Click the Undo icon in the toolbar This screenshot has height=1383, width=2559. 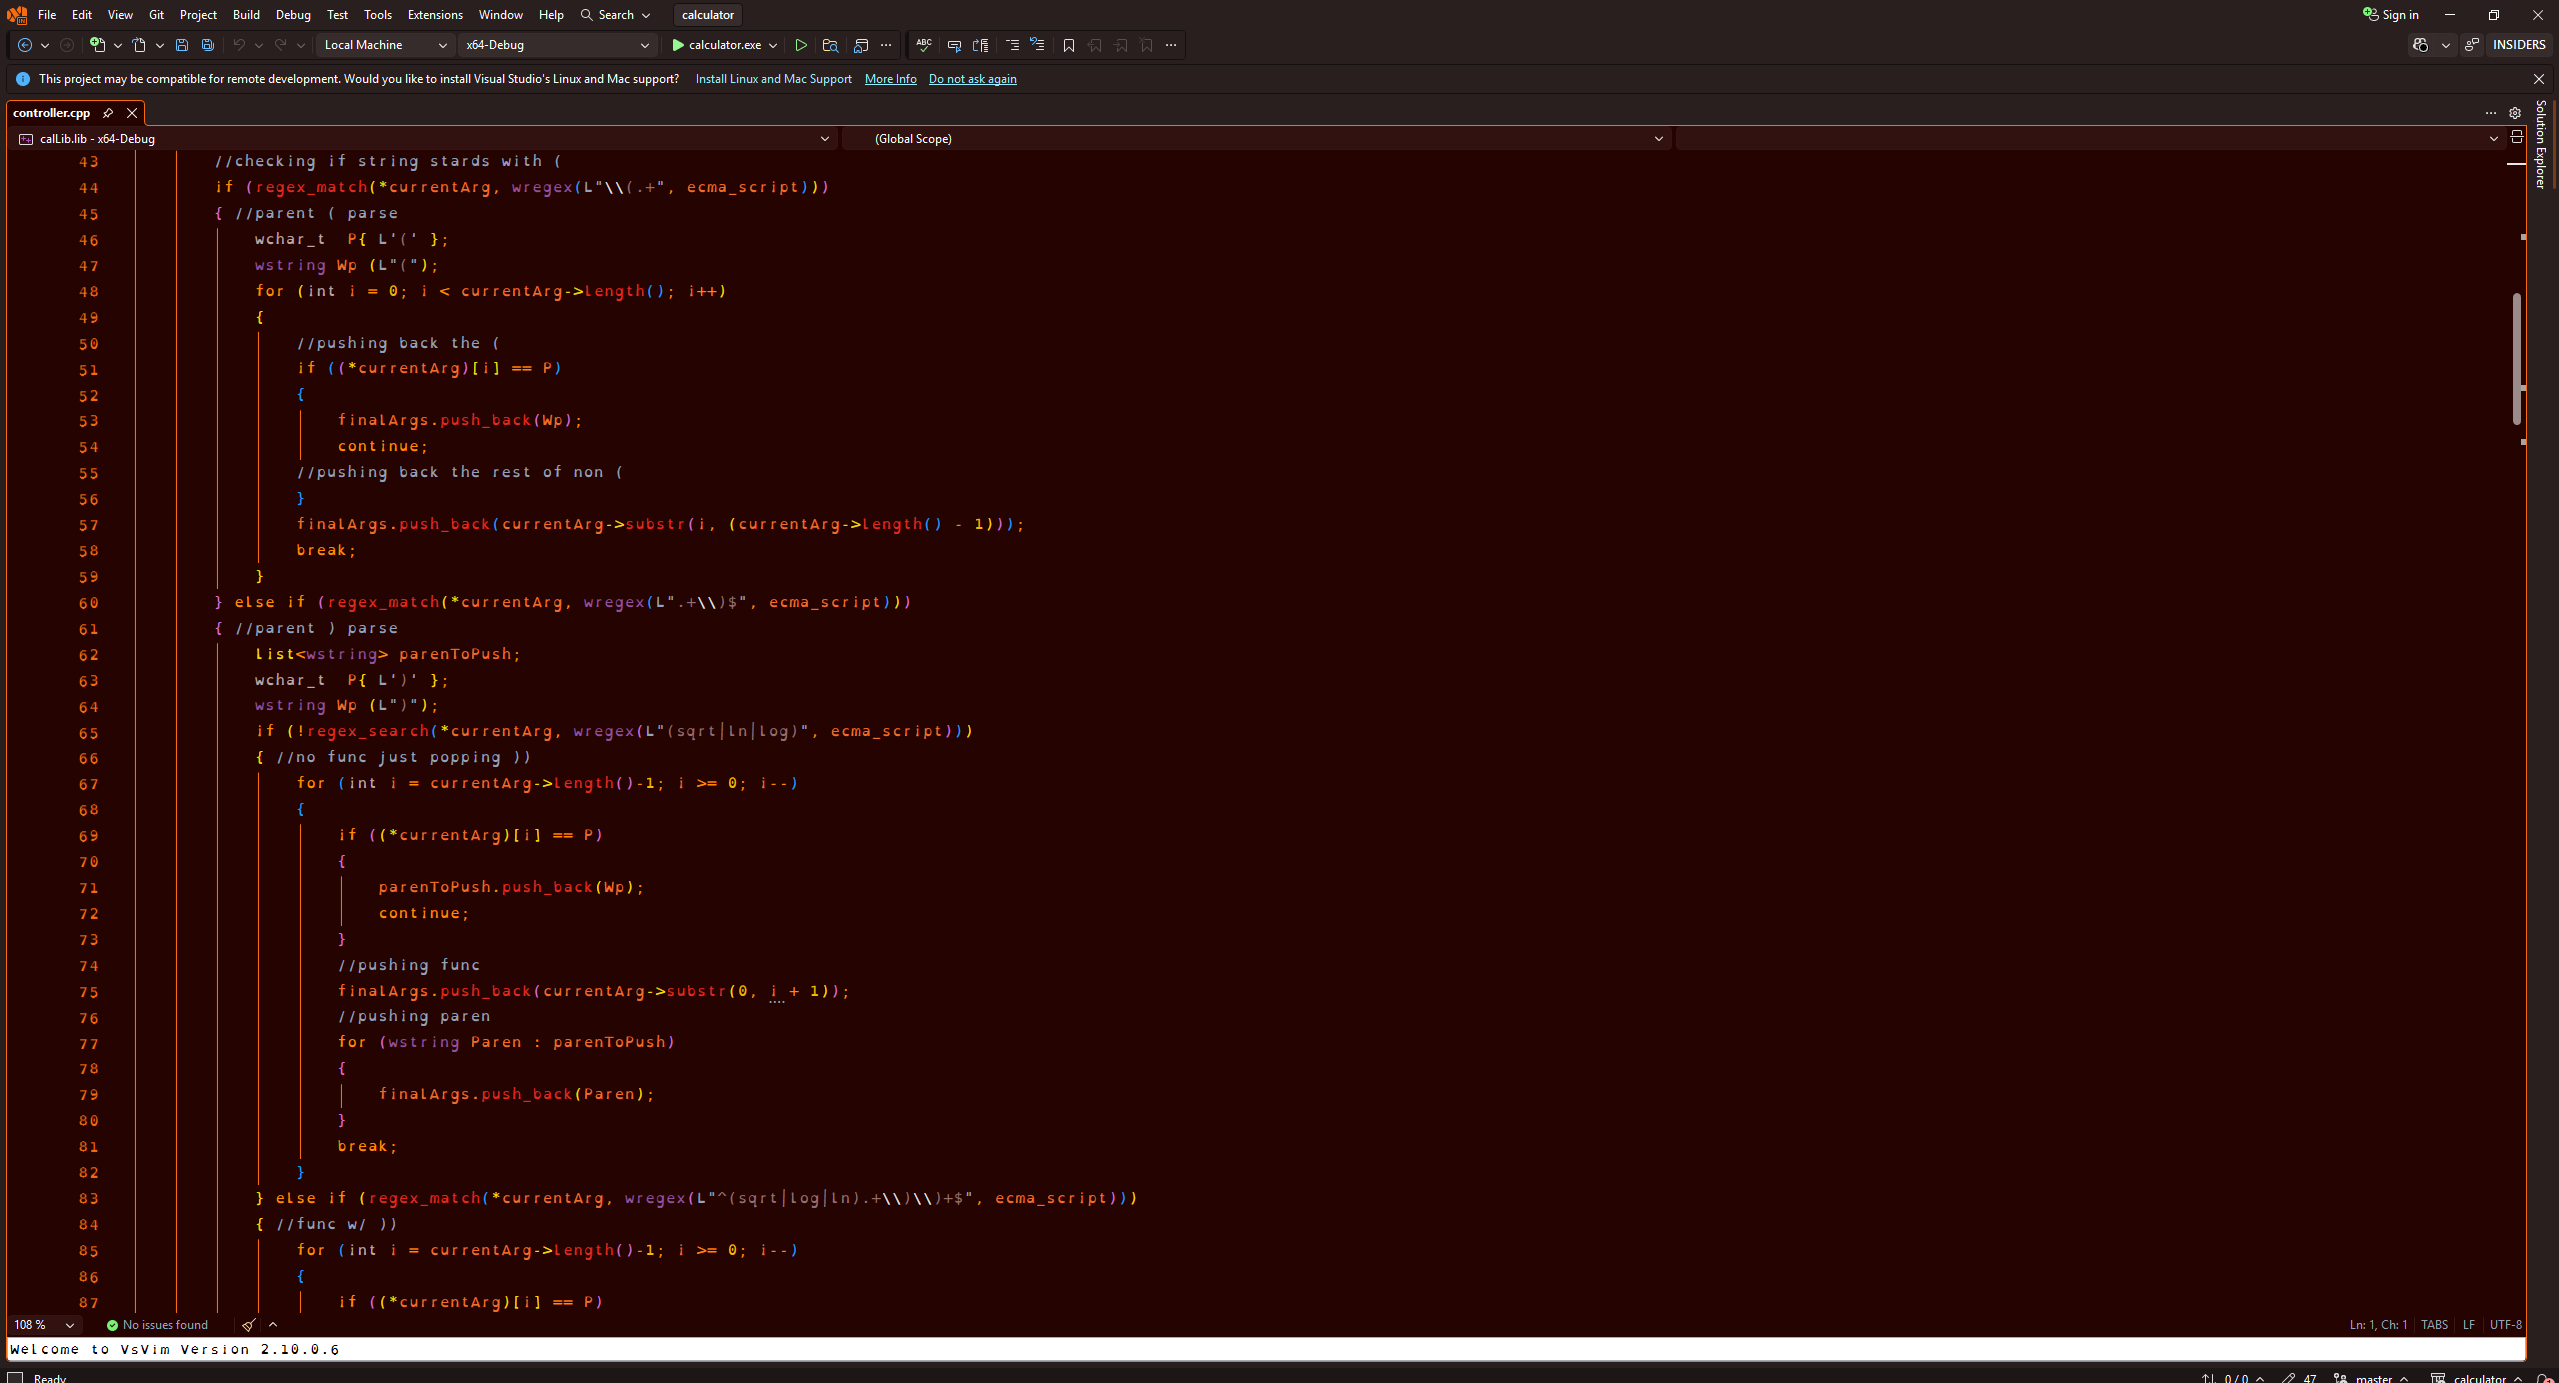pyautogui.click(x=239, y=45)
